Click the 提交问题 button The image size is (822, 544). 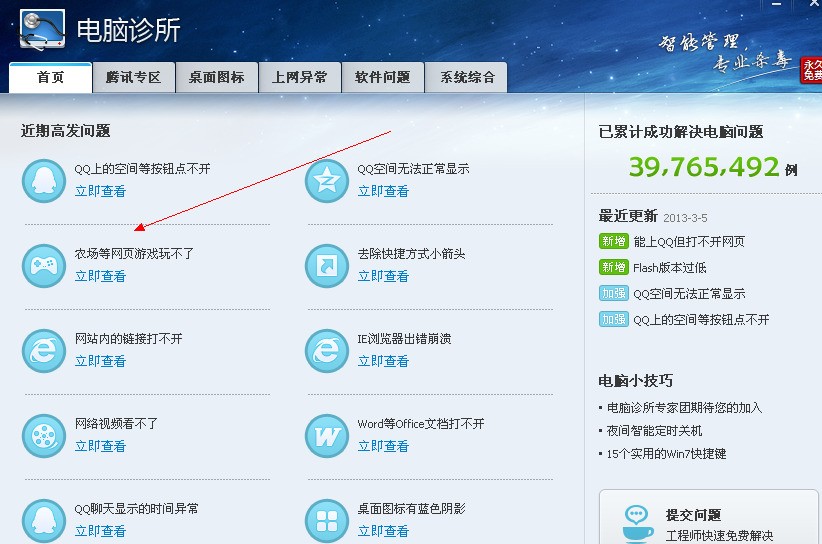click(x=708, y=517)
